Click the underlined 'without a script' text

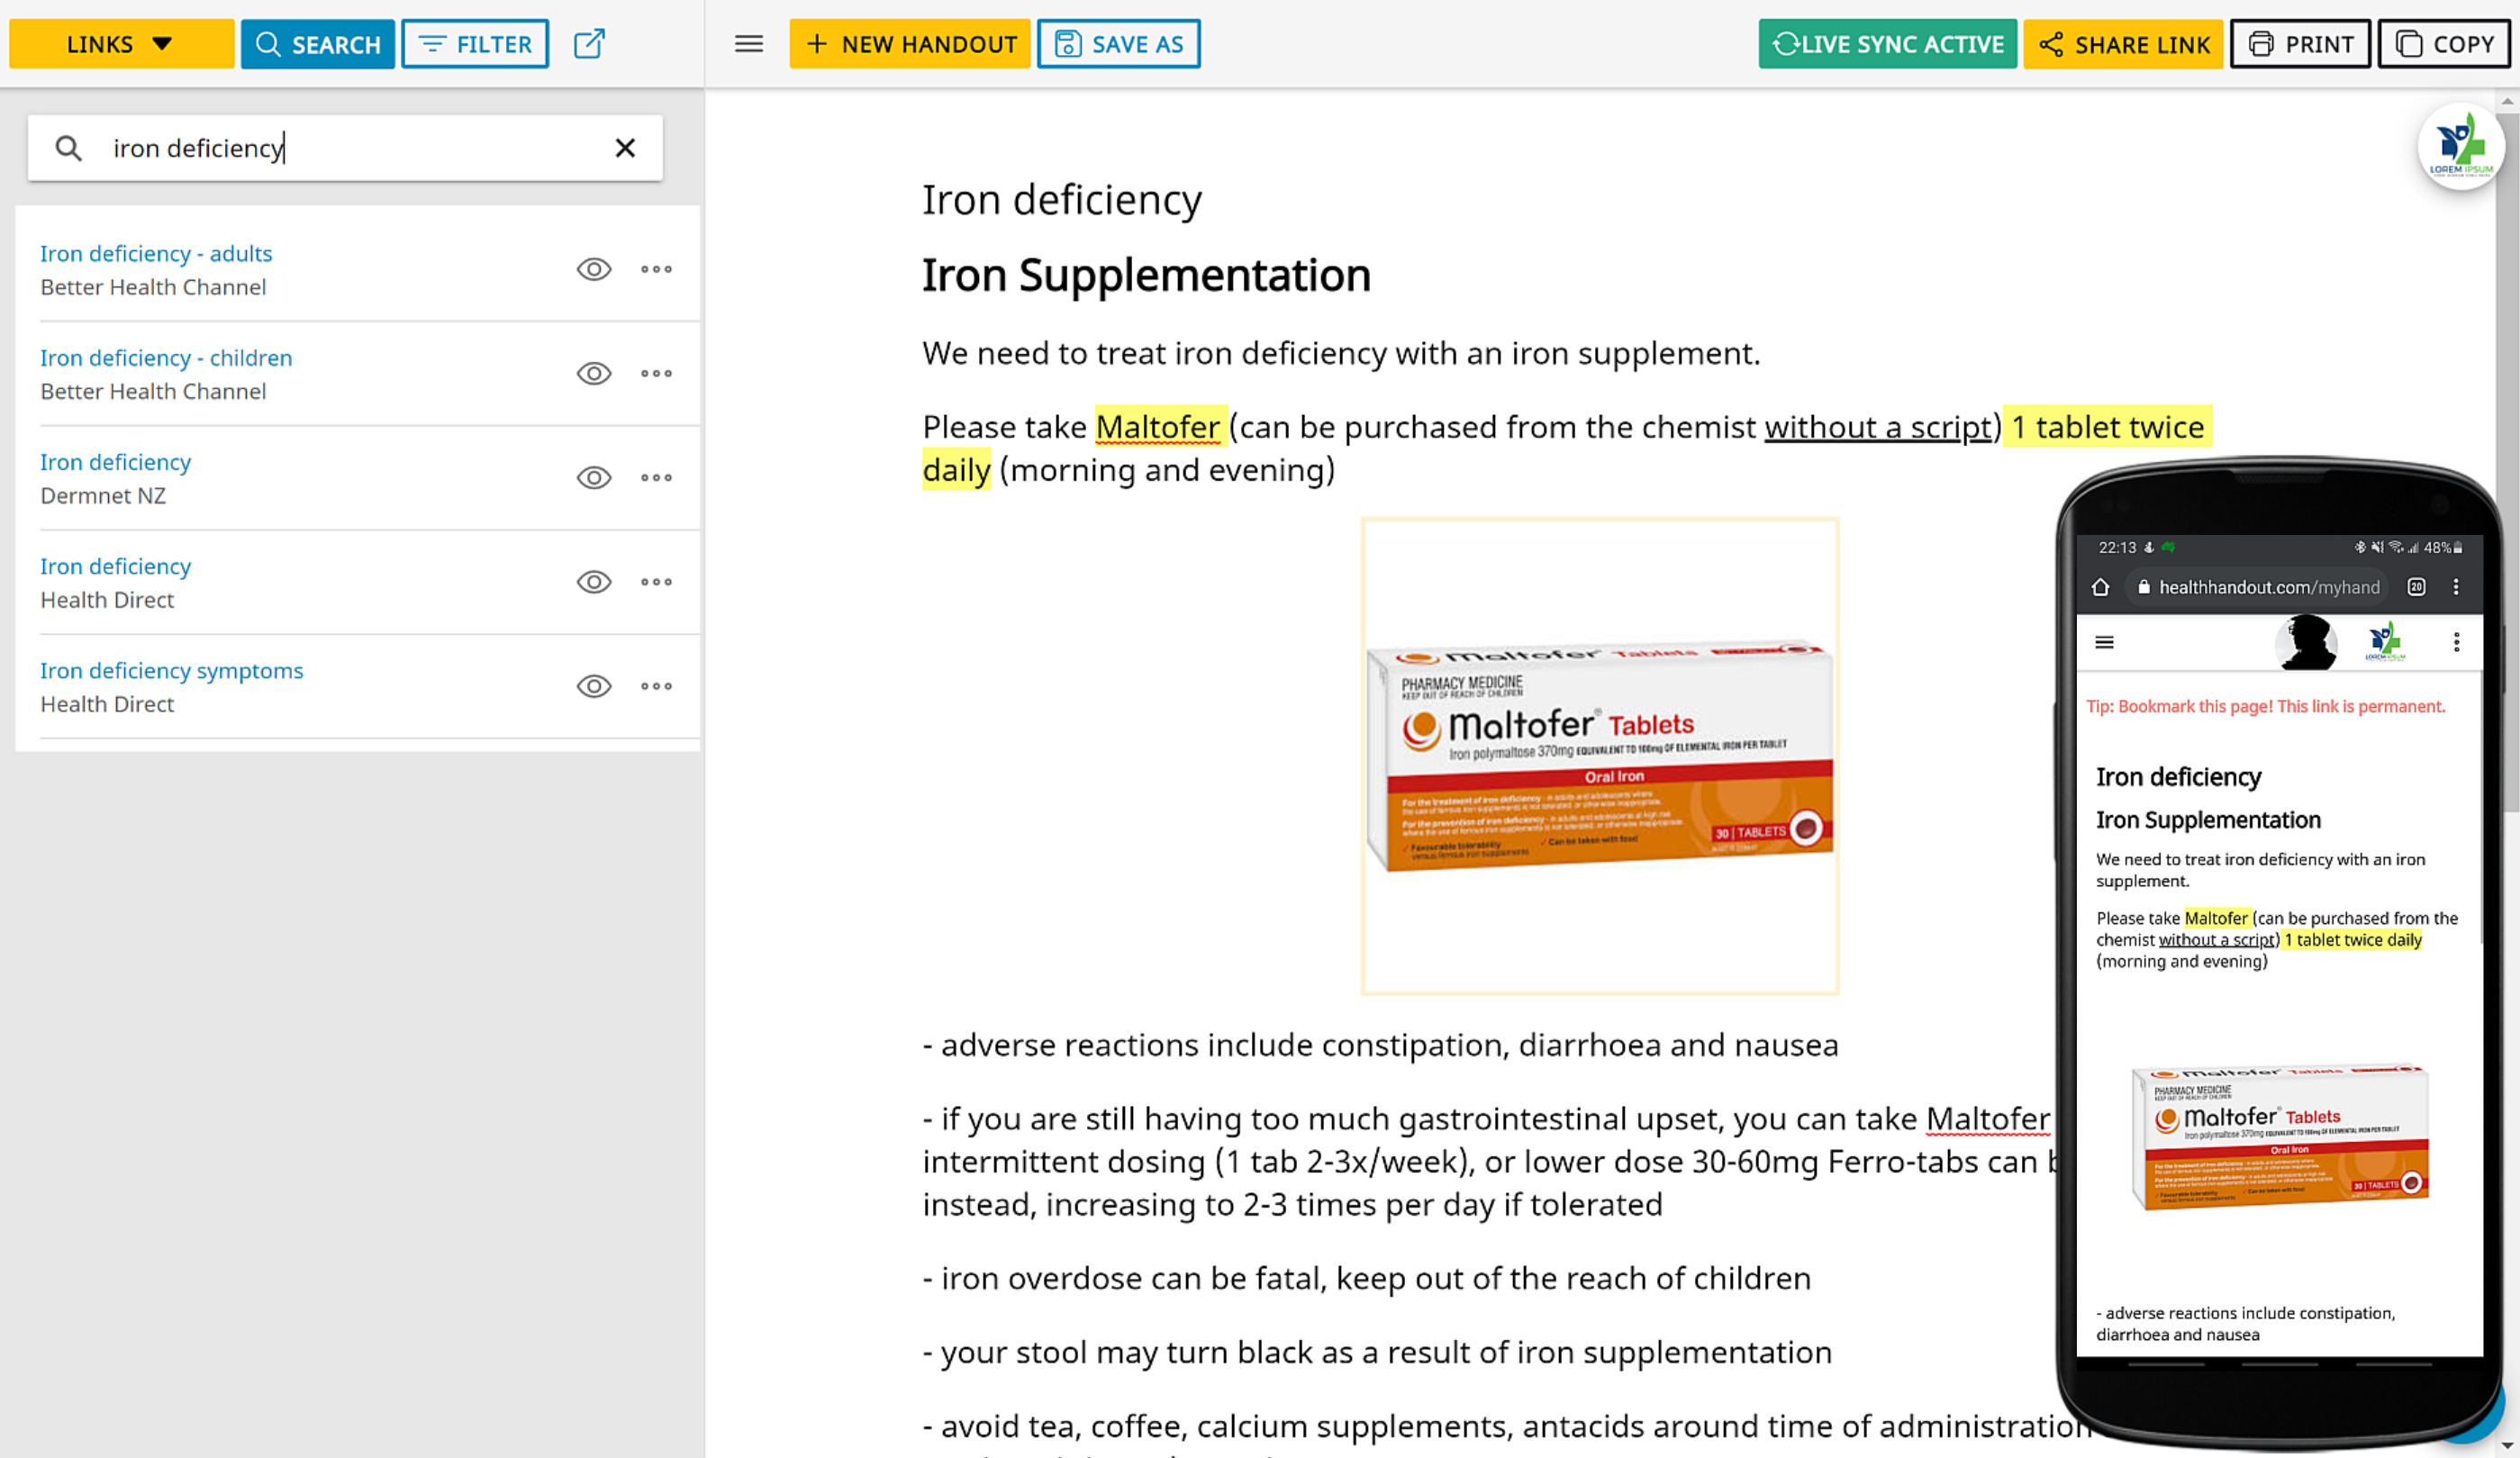pyautogui.click(x=1878, y=427)
